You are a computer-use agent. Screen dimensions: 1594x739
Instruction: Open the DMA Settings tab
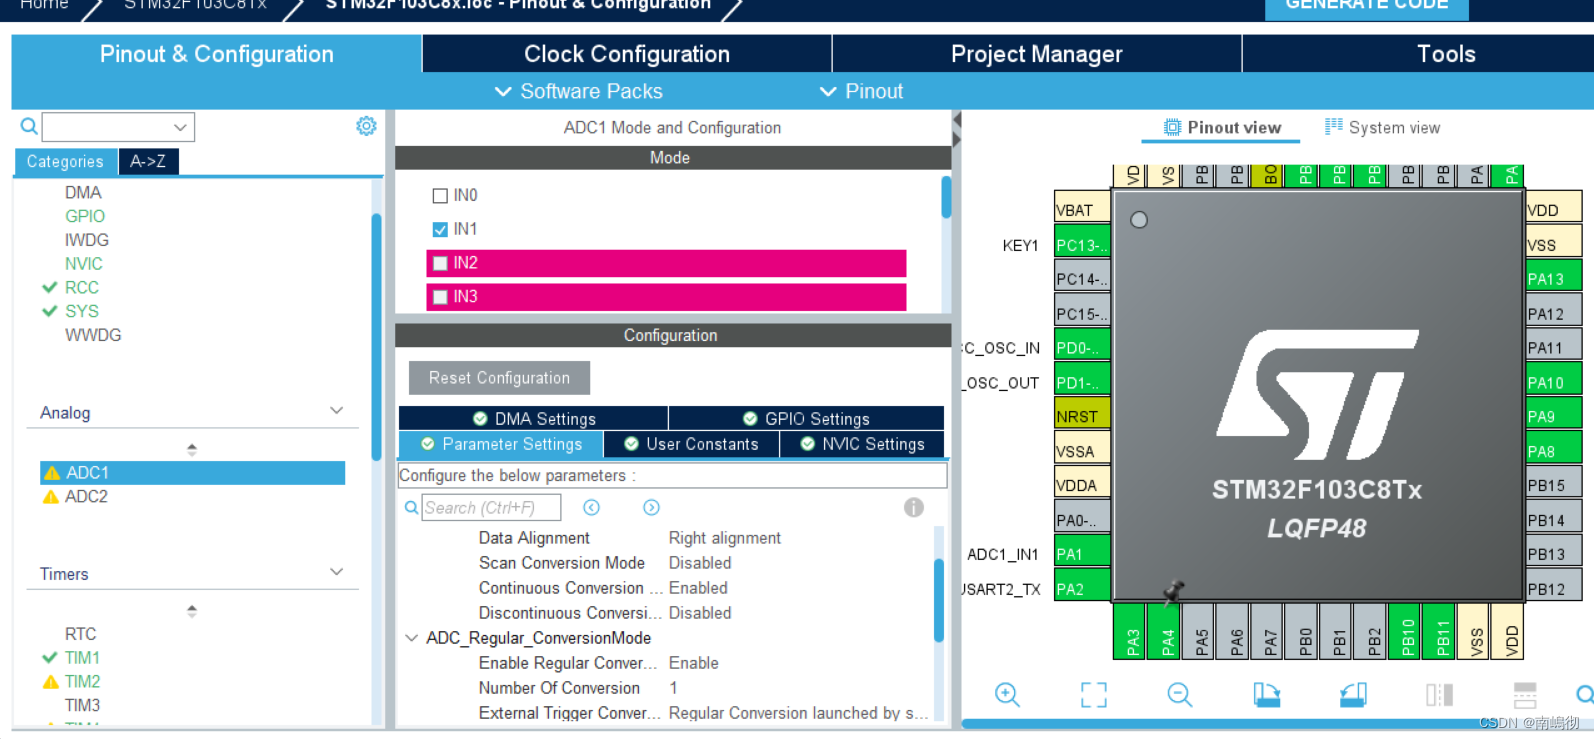533,418
